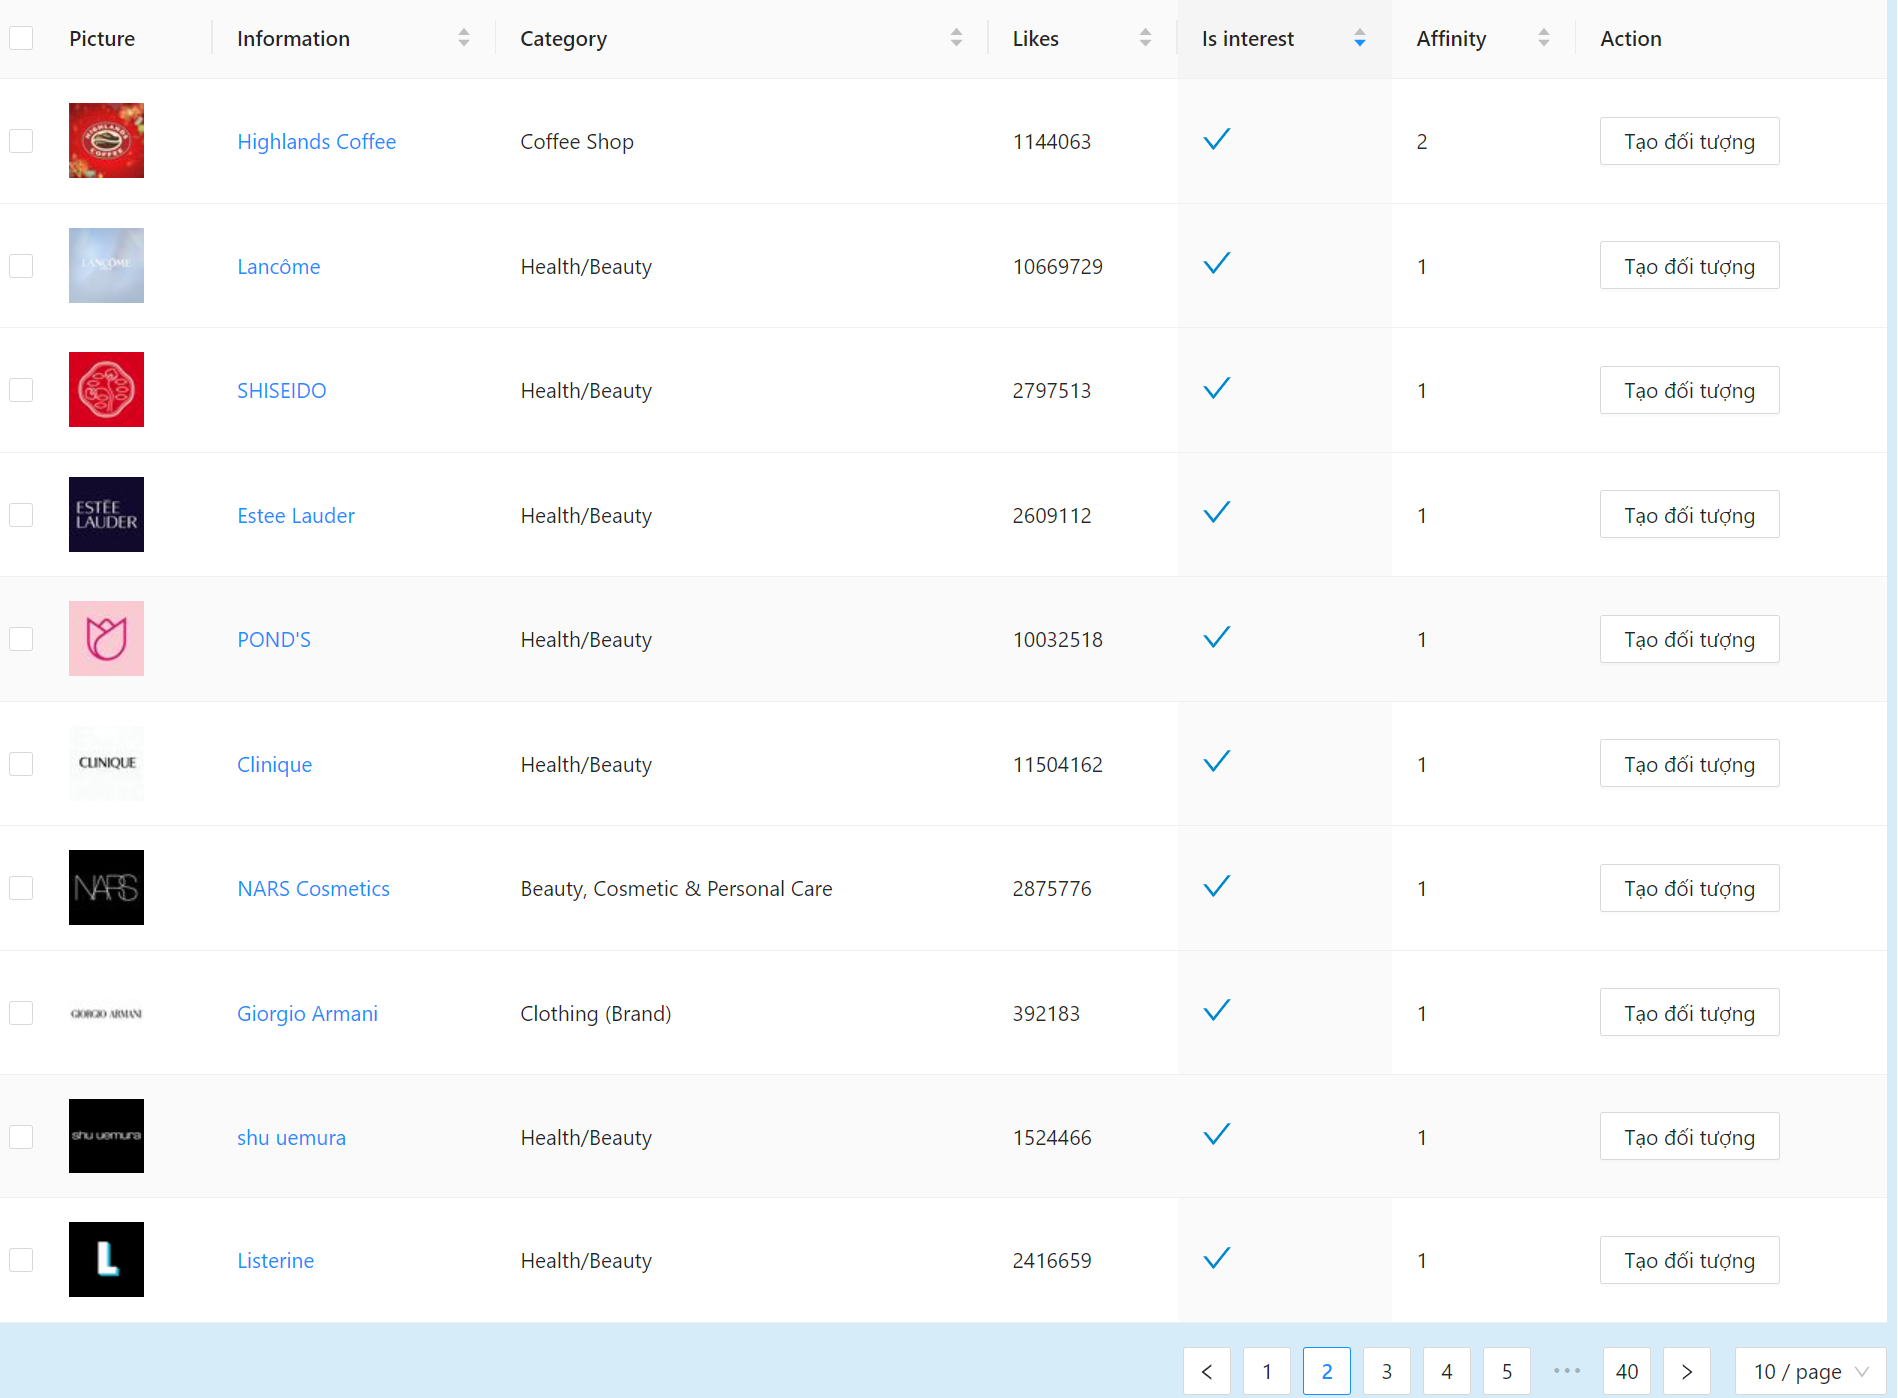Screen dimensions: 1898x1398
Task: Click Tạo đối tượng for NARS Cosmetics
Action: (1689, 888)
